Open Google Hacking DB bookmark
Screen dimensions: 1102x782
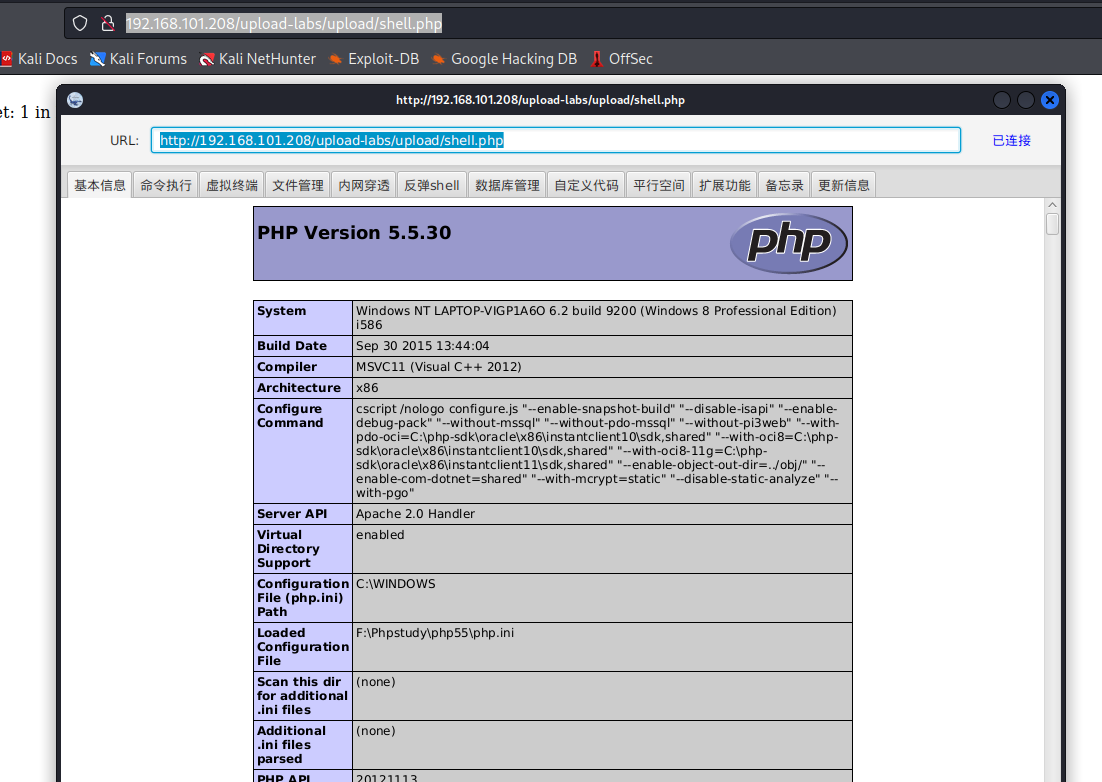pos(505,59)
